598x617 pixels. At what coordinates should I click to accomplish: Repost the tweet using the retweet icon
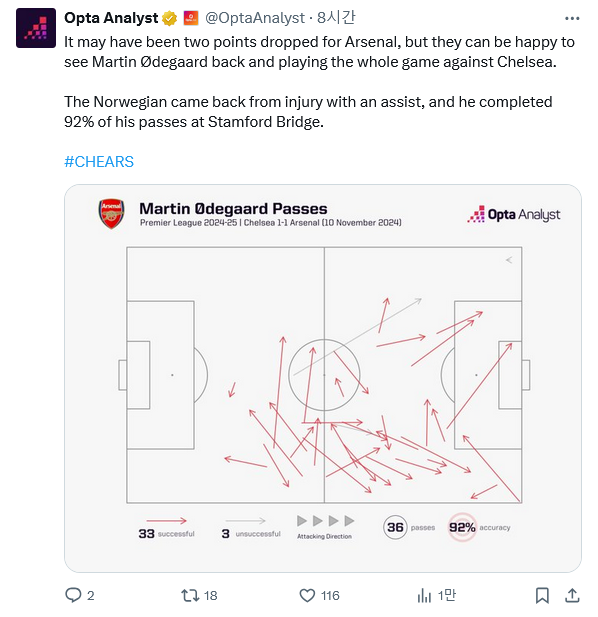pyautogui.click(x=190, y=595)
